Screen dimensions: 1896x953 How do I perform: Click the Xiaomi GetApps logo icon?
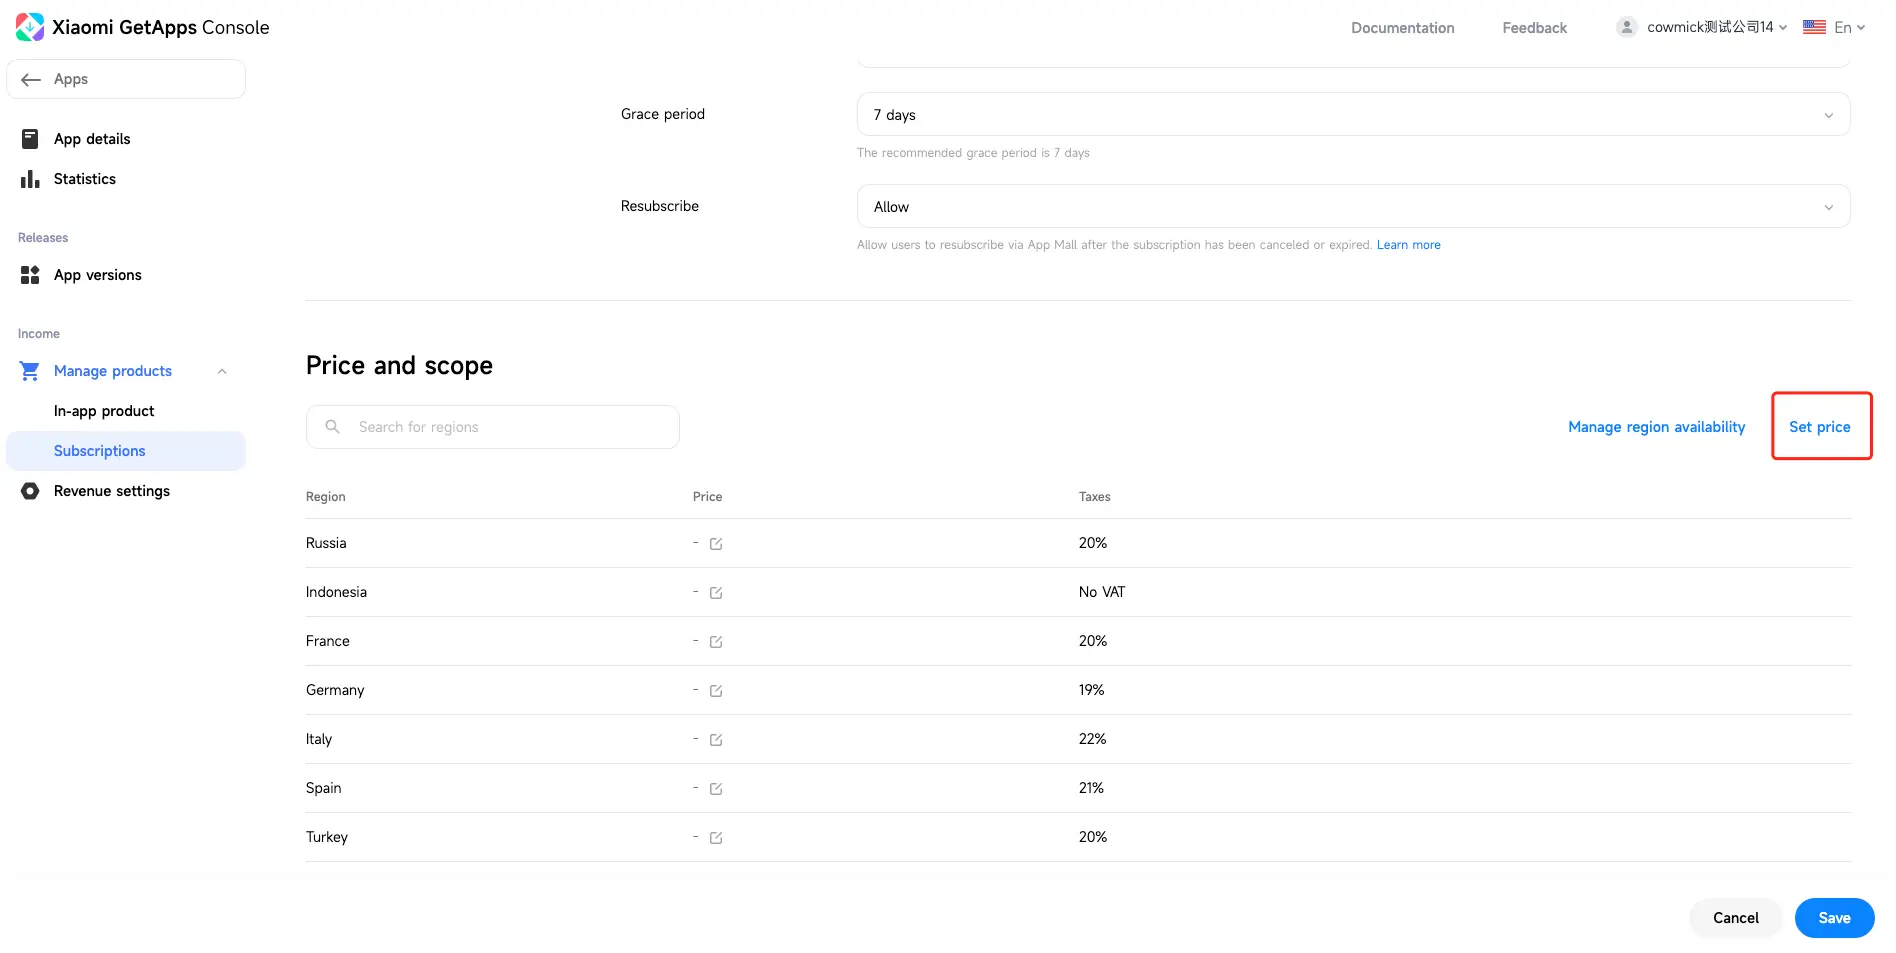[30, 27]
